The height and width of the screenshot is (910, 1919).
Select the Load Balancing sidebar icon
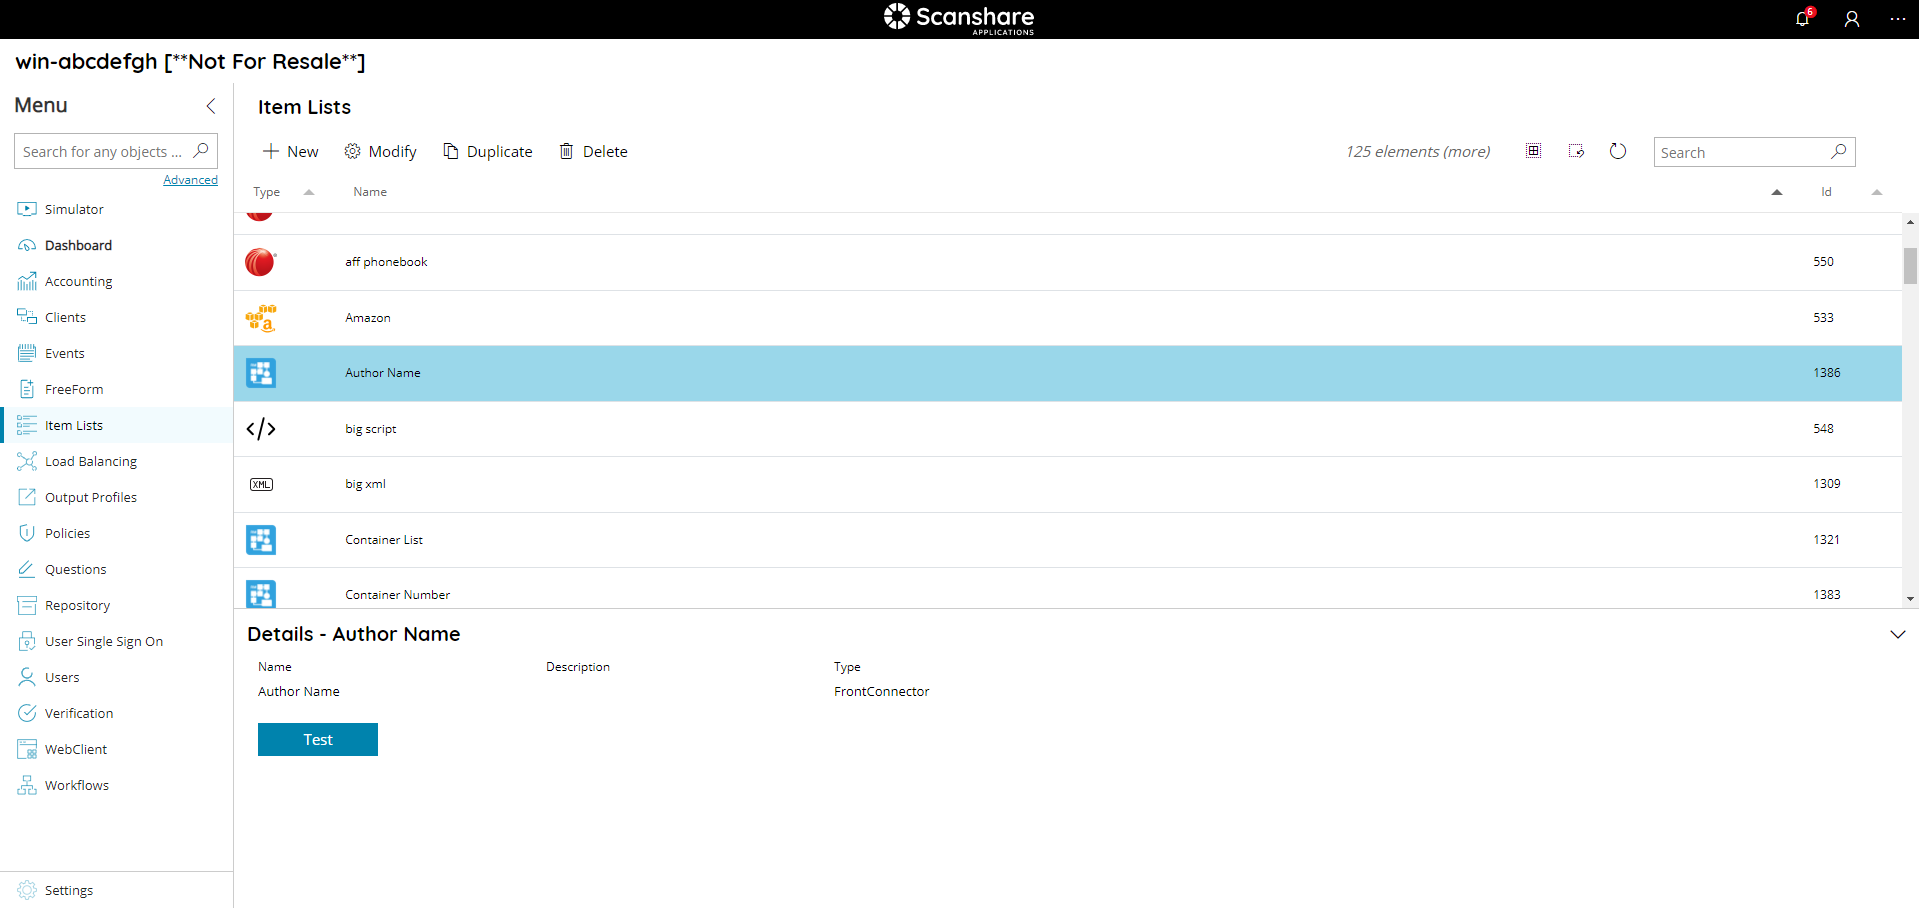pos(26,461)
